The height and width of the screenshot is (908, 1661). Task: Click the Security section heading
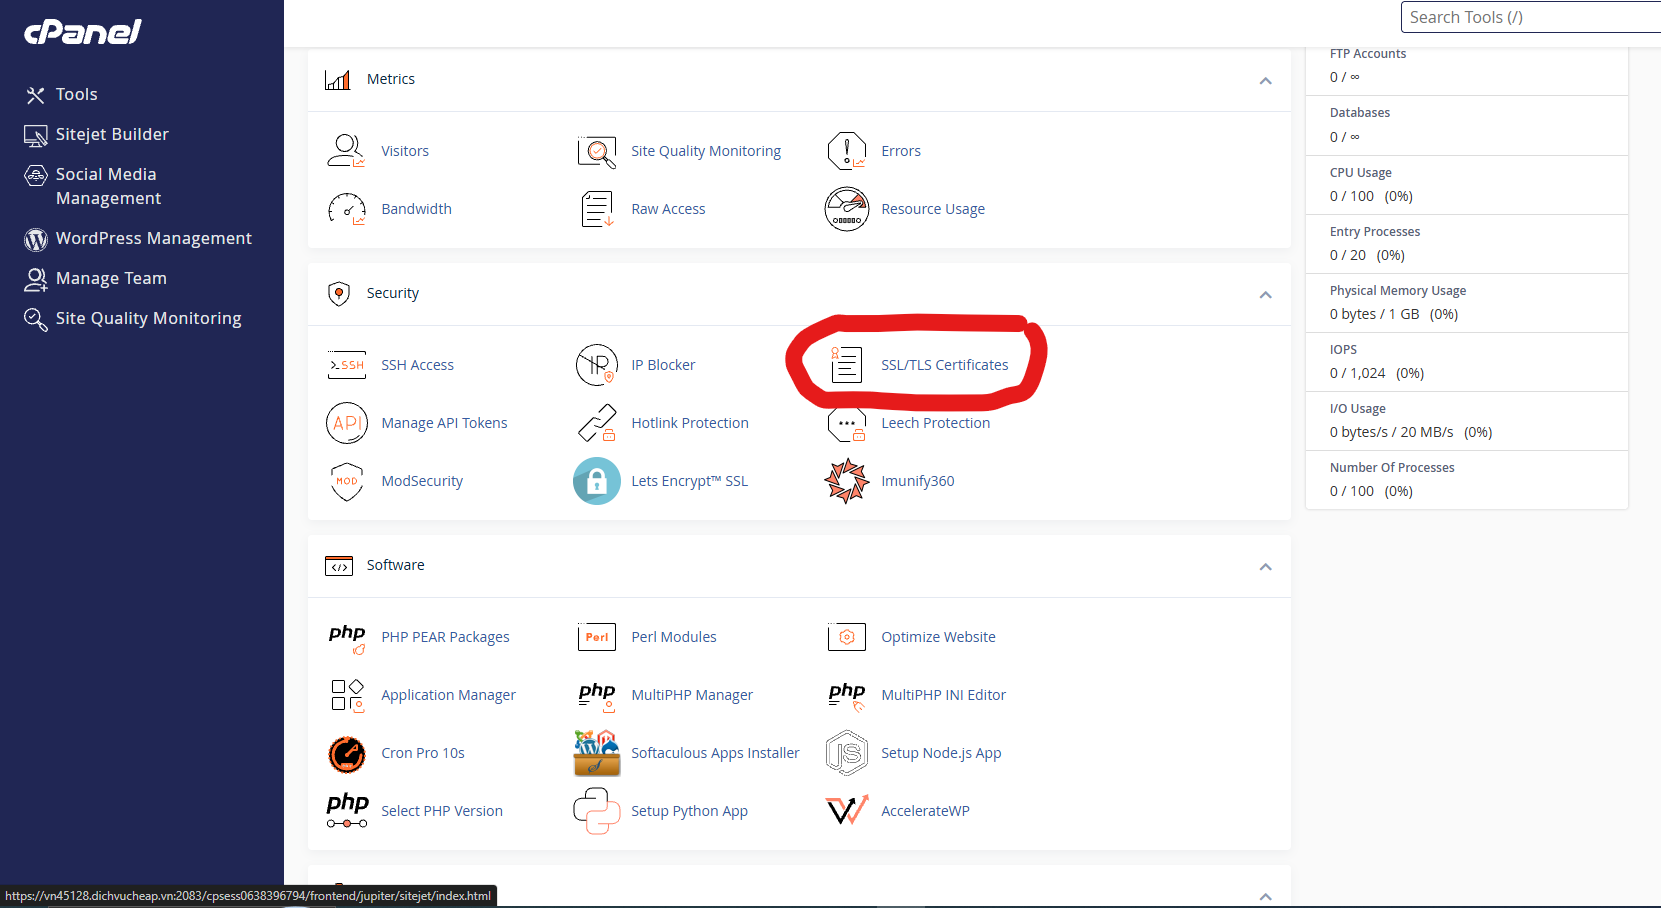392,293
